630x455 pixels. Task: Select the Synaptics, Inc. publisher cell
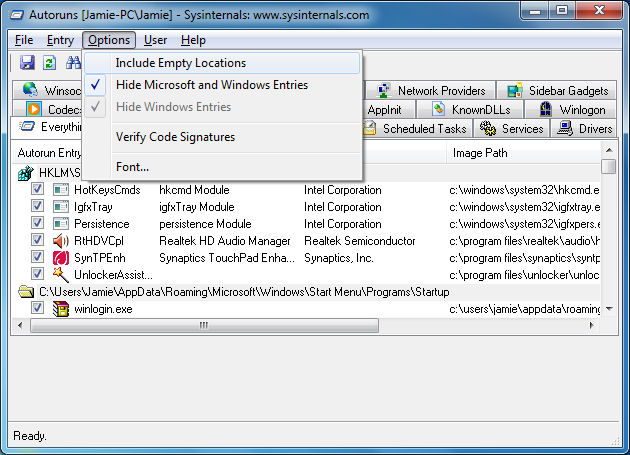click(x=339, y=258)
